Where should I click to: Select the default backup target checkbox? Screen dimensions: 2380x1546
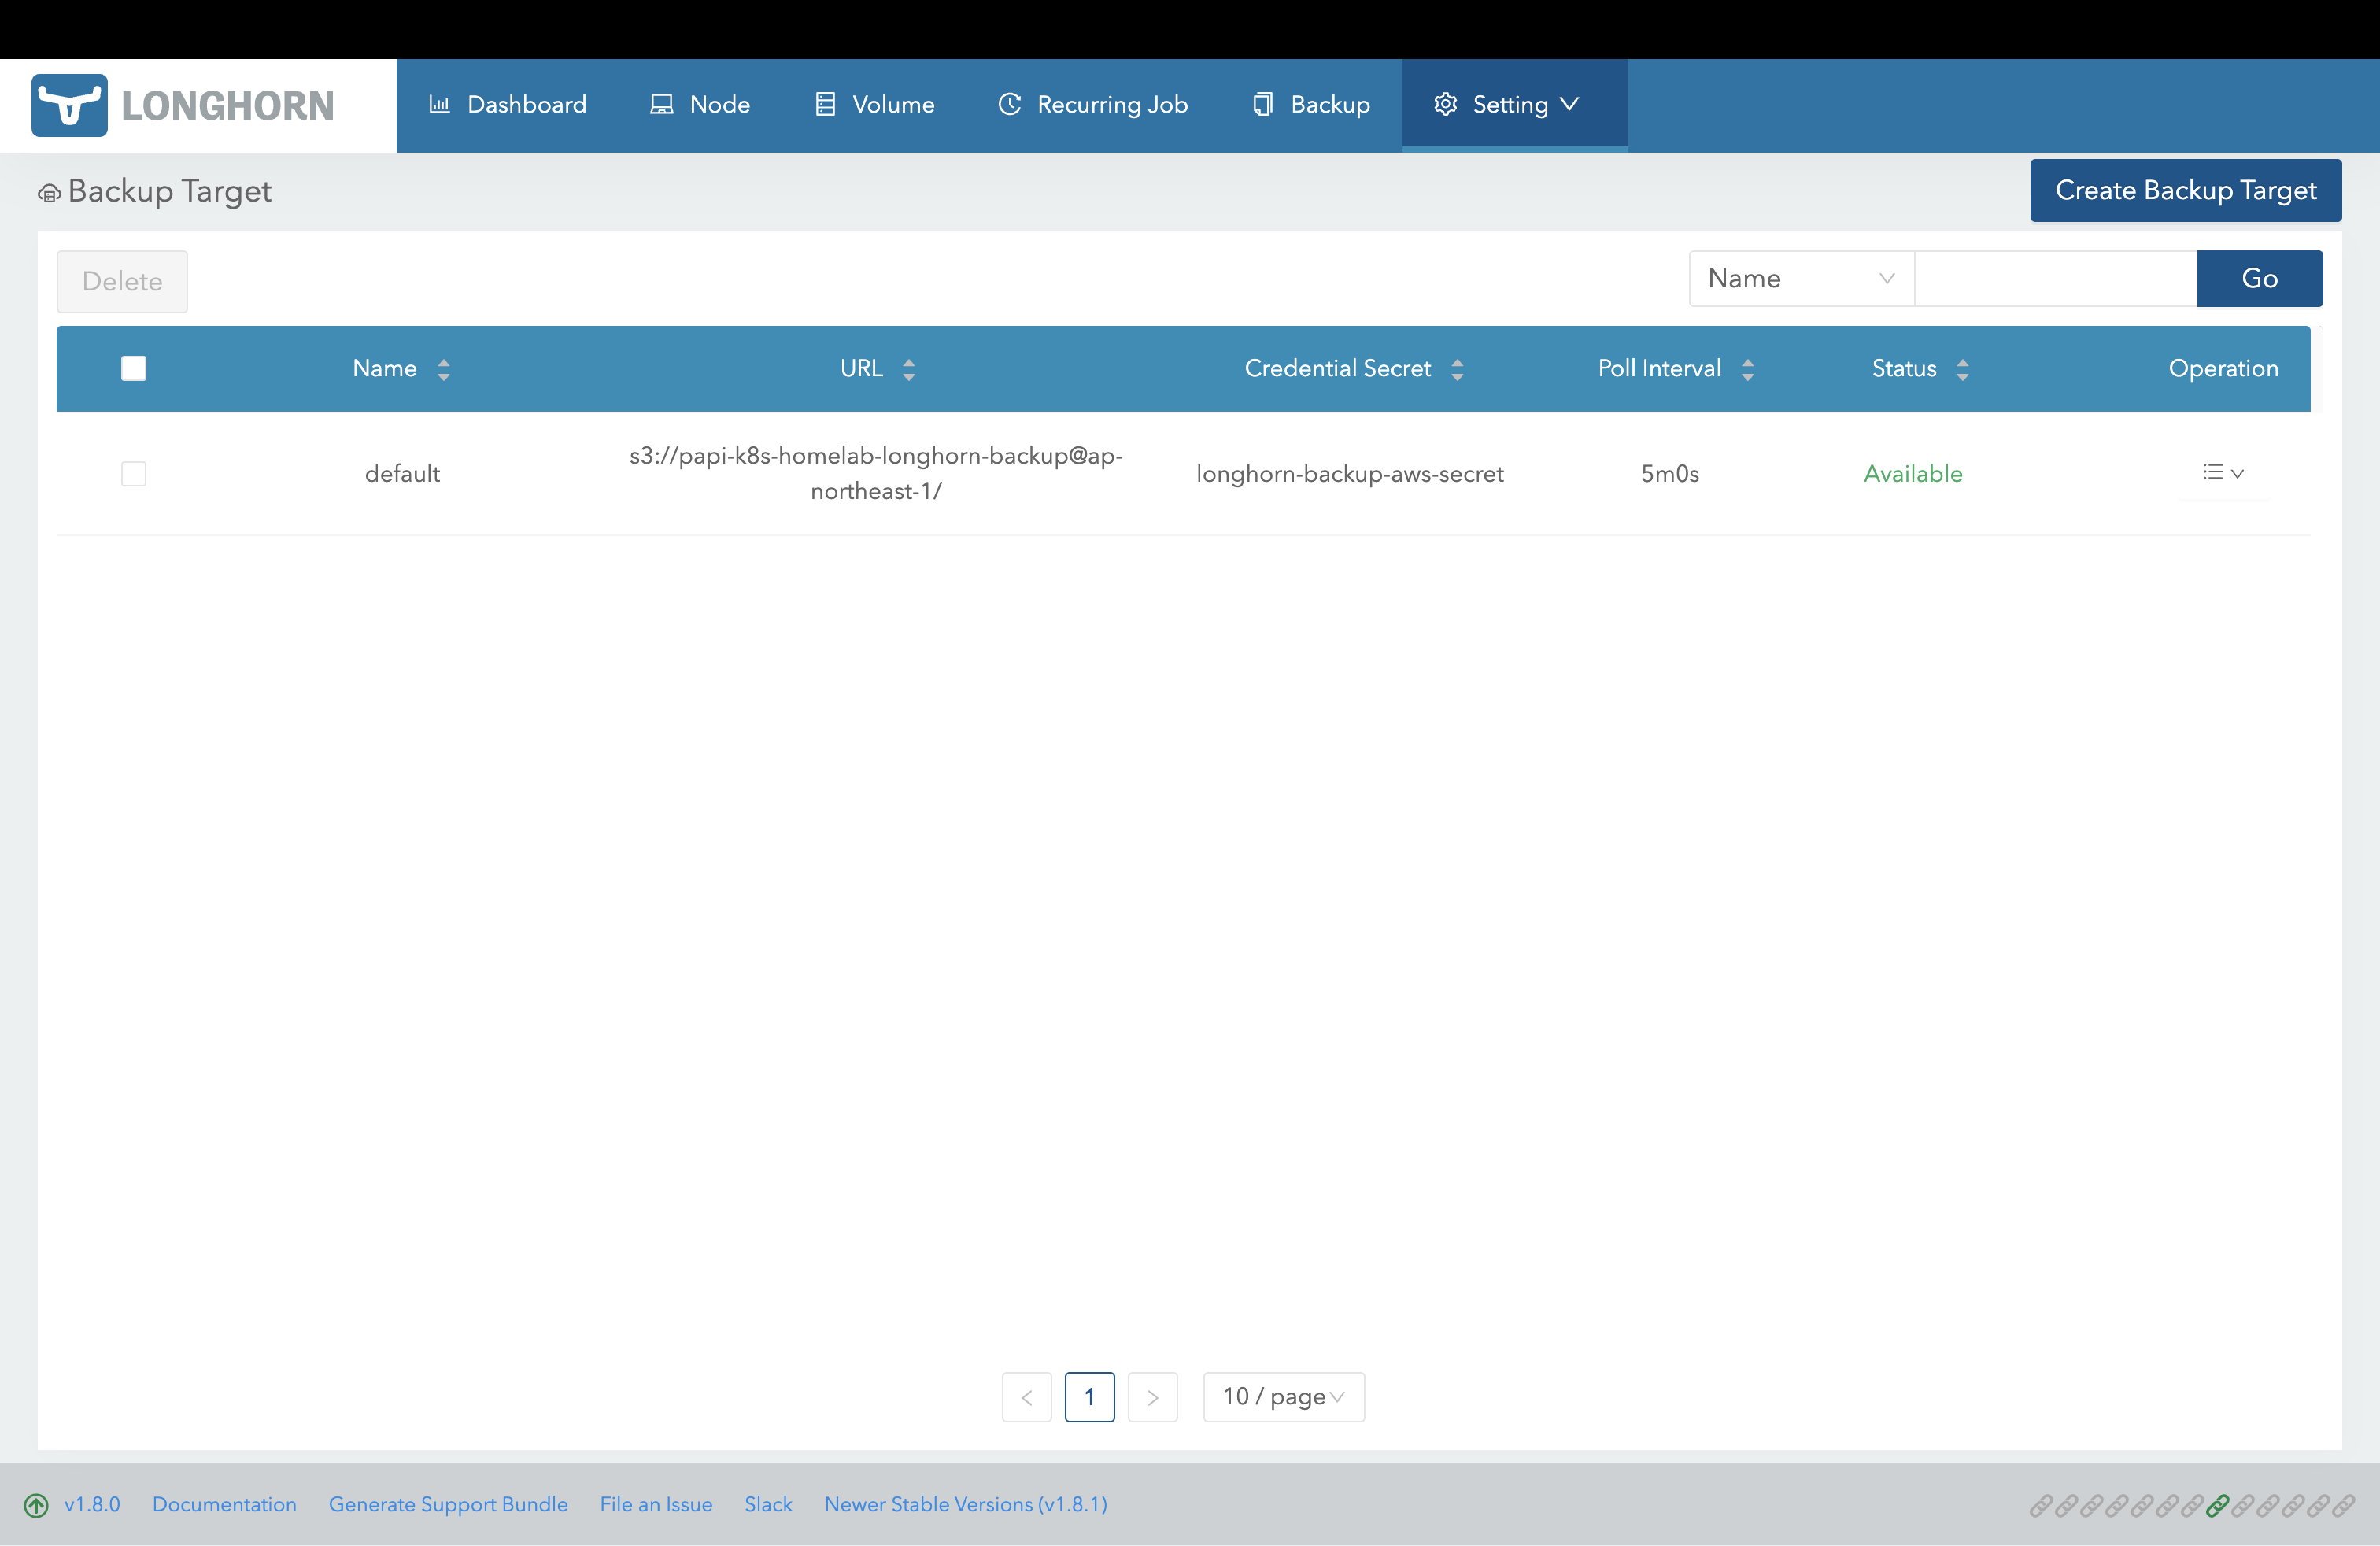(133, 473)
